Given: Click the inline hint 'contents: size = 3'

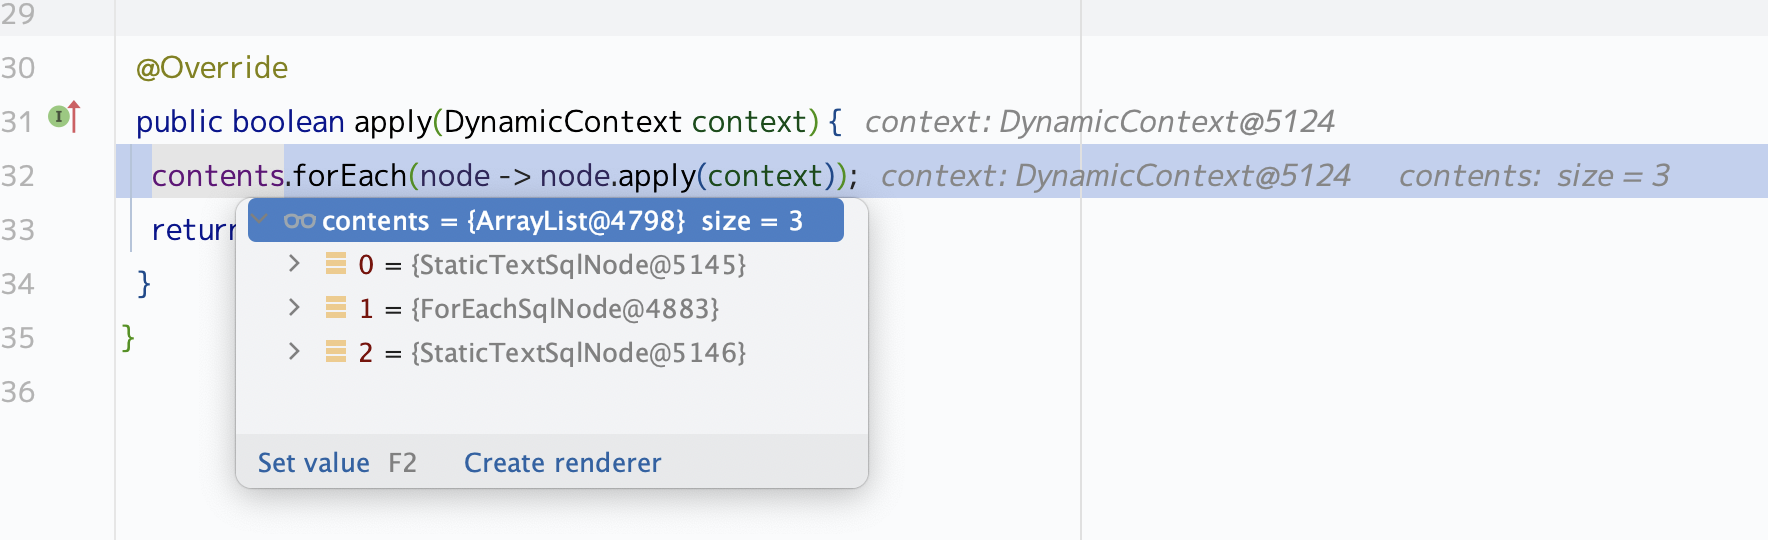Looking at the screenshot, I should click(x=1533, y=176).
